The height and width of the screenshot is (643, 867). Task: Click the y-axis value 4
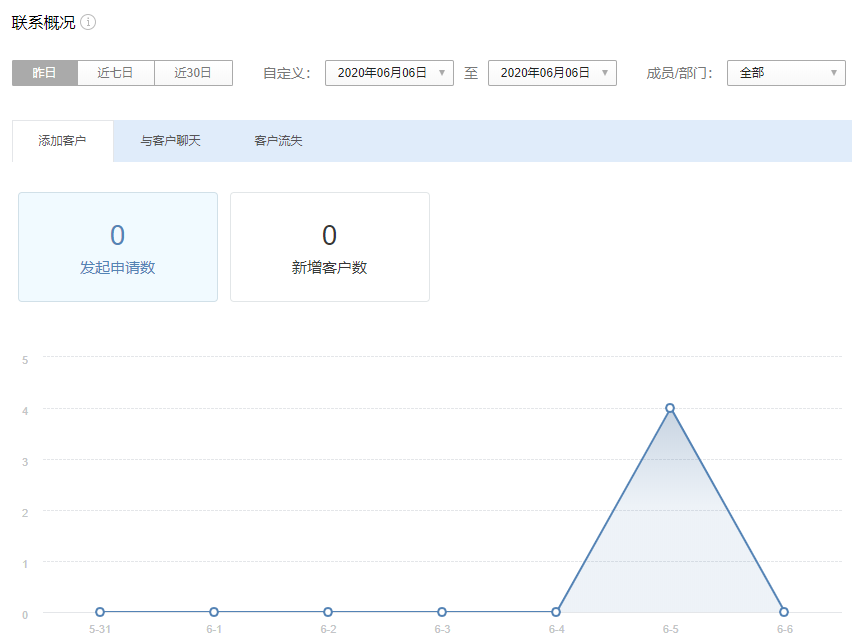(25, 411)
